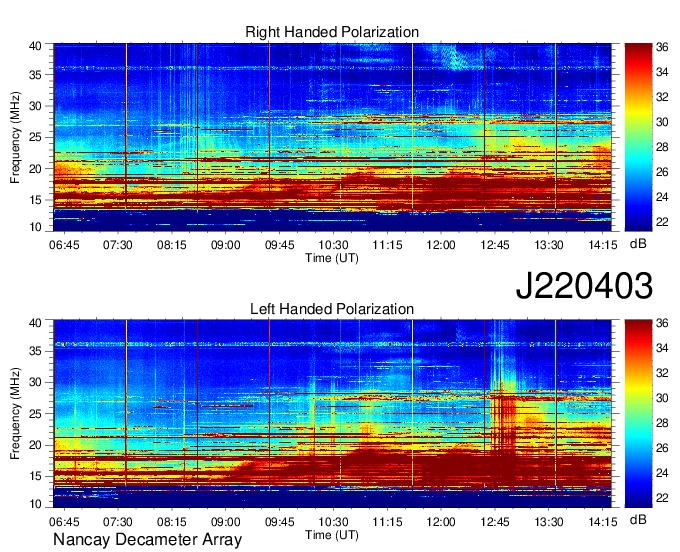This screenshot has width=680, height=552.
Task: Click the "15" frequency tick of Right Handed plot
Action: [x=35, y=200]
